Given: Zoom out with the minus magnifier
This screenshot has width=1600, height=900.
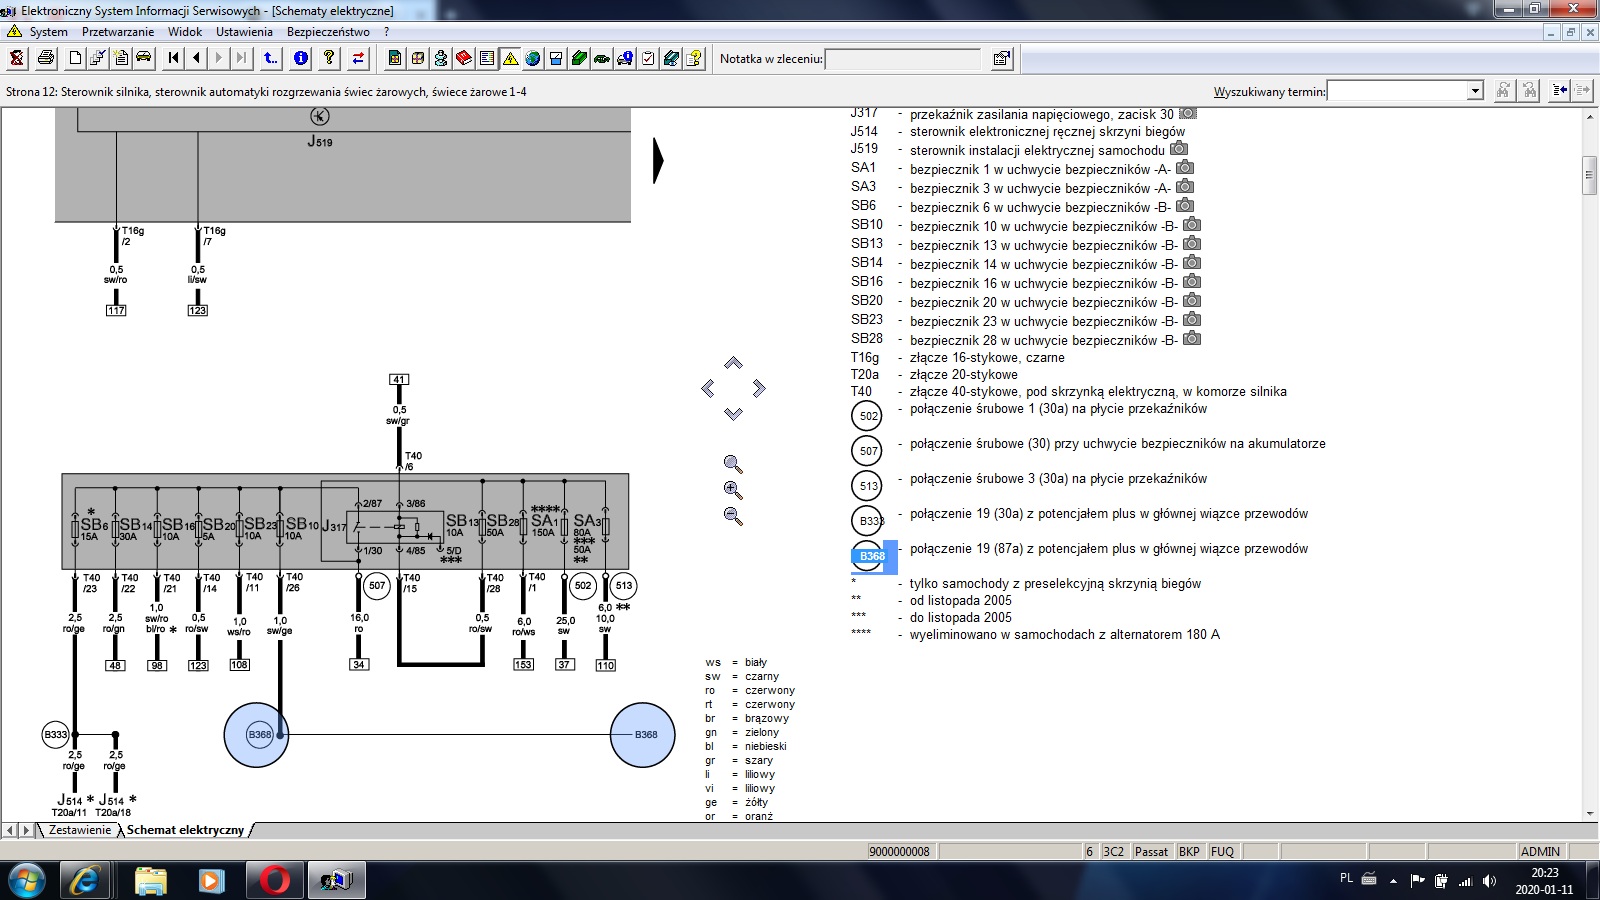Looking at the screenshot, I should point(733,516).
